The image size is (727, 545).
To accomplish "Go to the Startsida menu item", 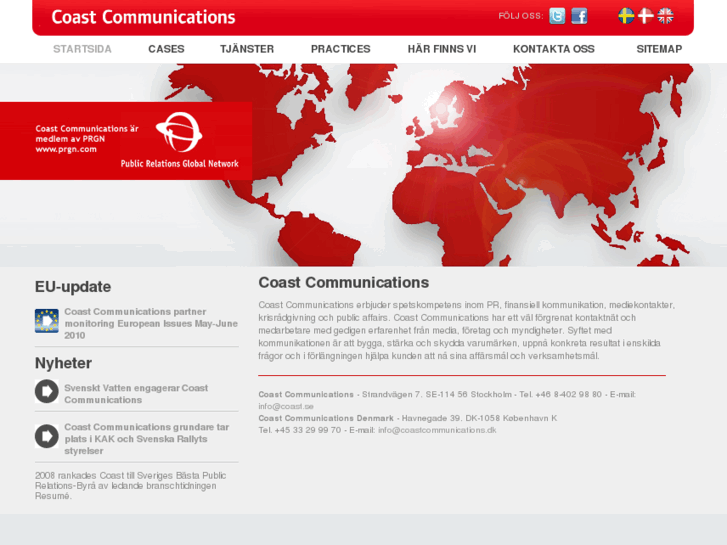I will coord(83,49).
